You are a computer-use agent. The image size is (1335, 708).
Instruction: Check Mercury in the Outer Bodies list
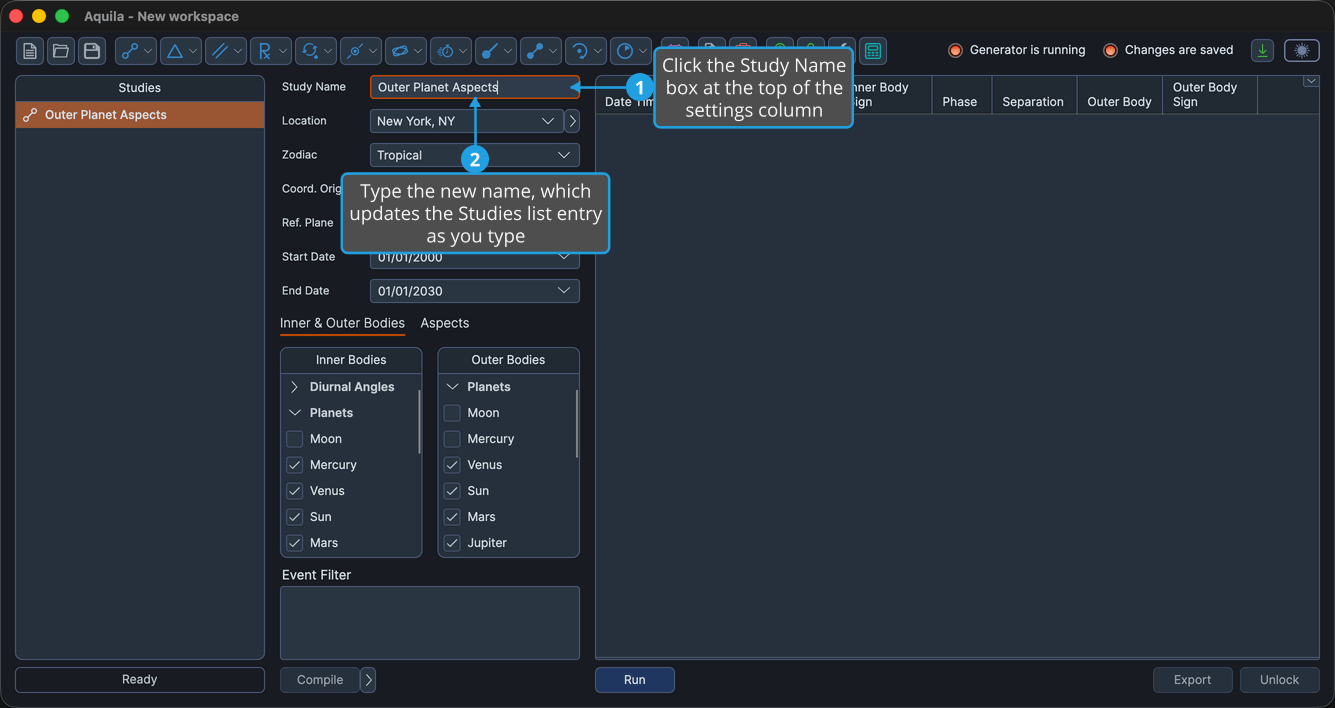pyautogui.click(x=452, y=439)
